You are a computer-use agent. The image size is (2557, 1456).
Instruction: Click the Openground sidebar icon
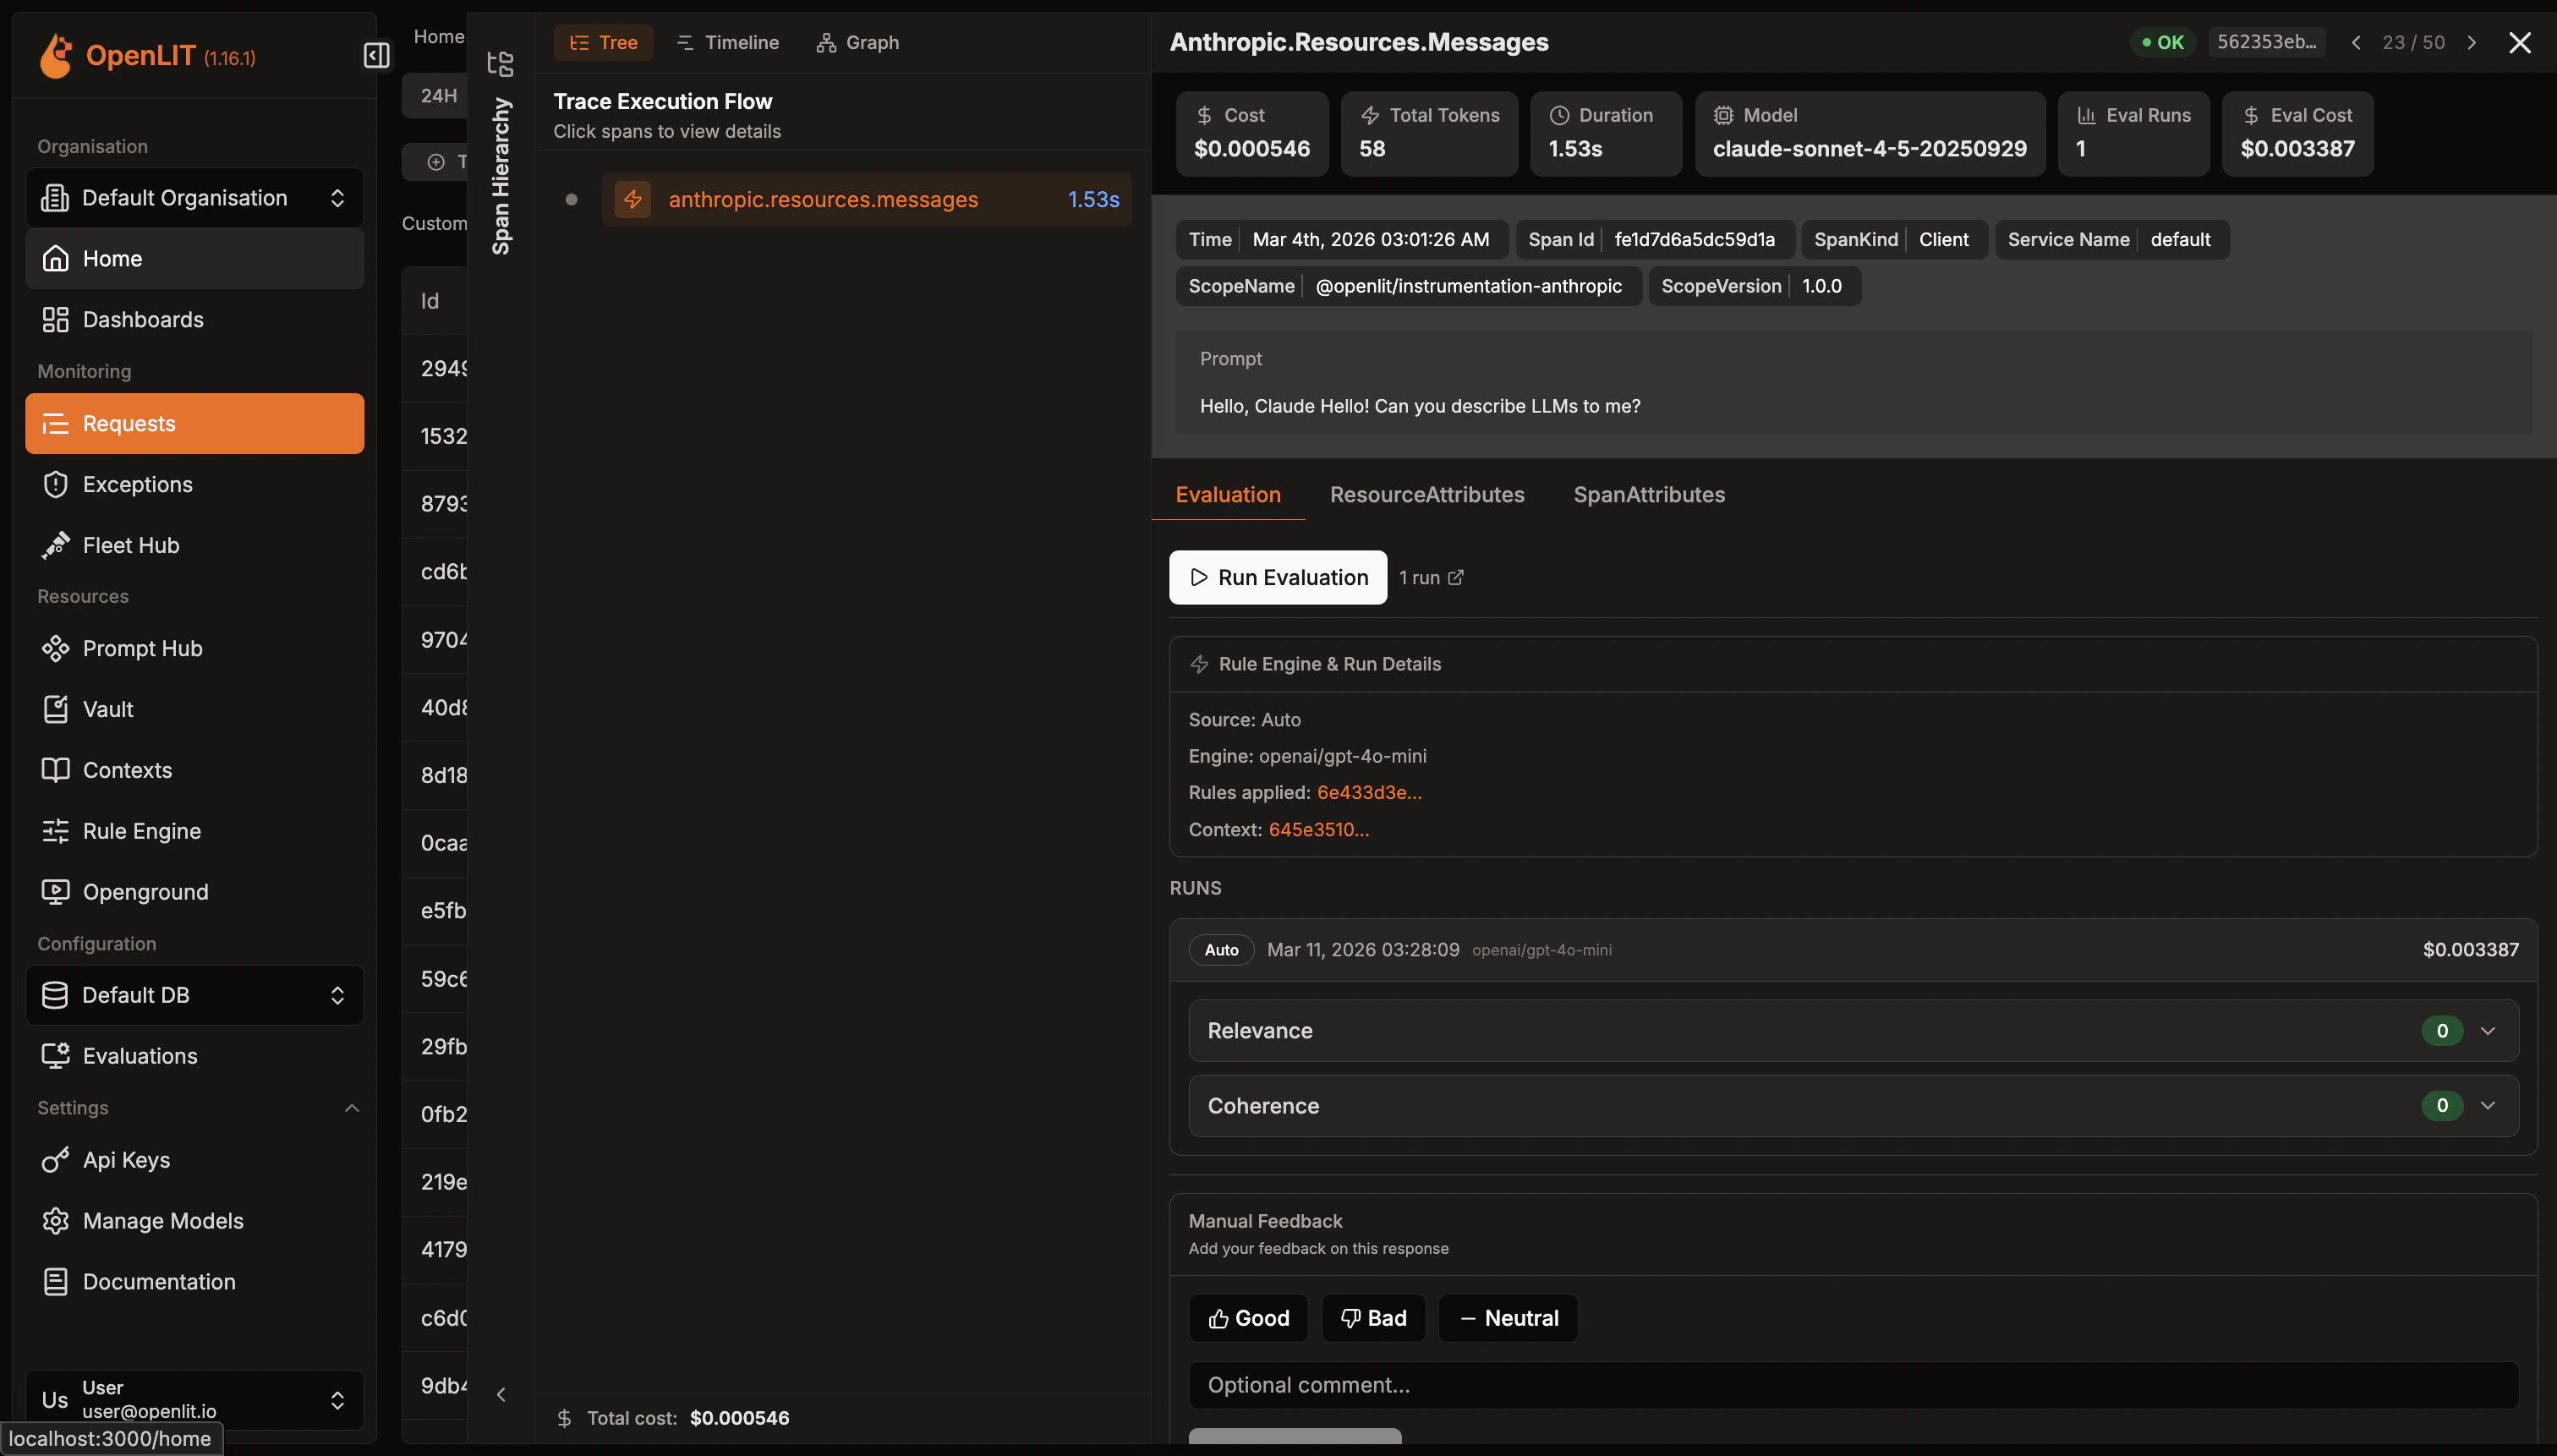56,892
